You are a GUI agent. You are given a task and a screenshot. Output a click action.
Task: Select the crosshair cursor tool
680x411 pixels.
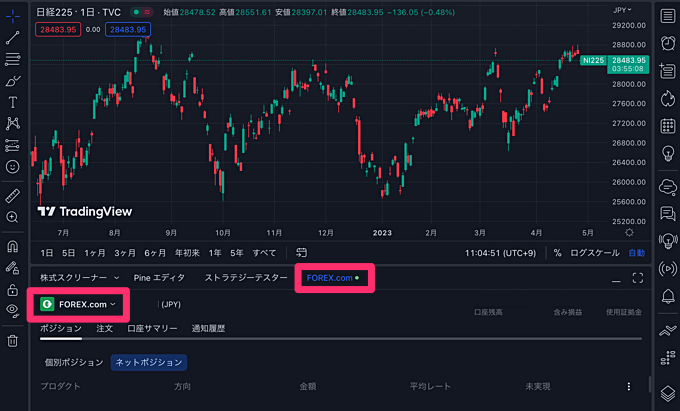point(13,16)
